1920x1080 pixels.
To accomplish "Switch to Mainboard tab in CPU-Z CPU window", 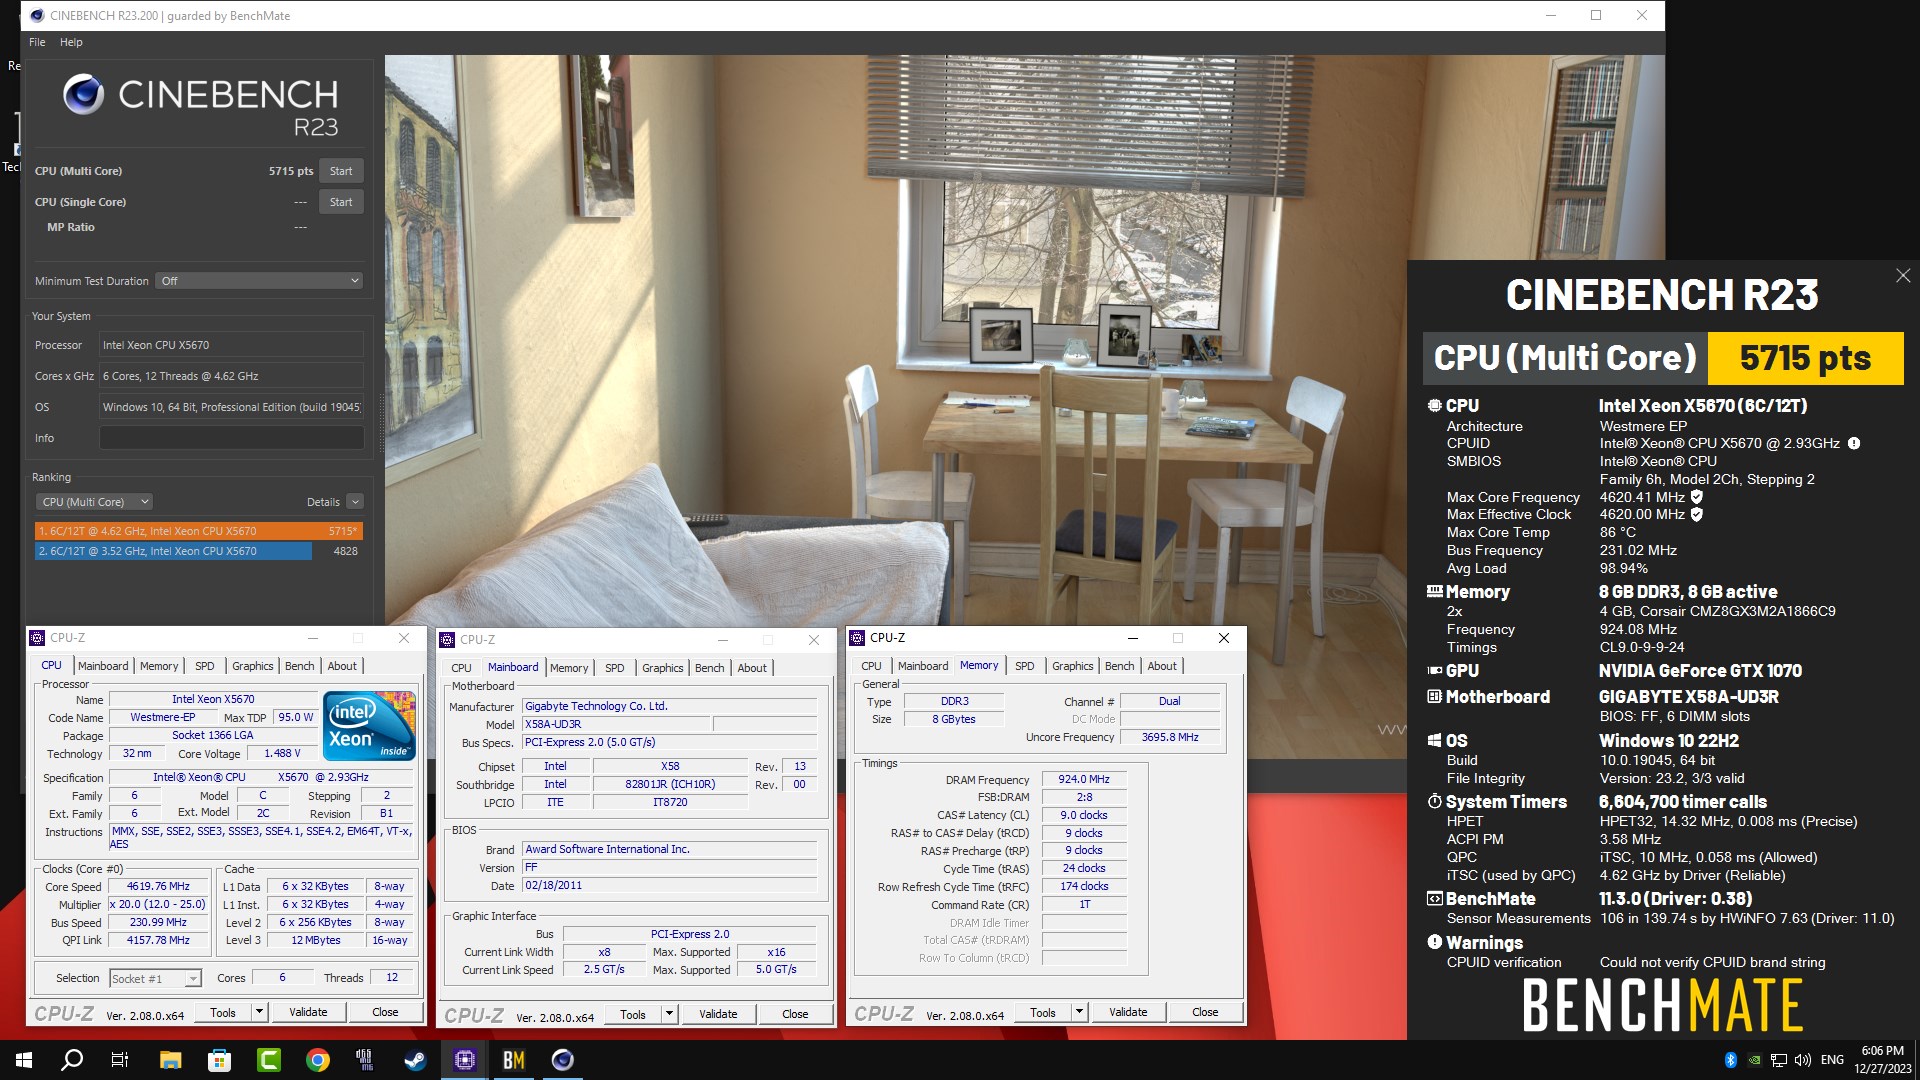I will tap(103, 666).
